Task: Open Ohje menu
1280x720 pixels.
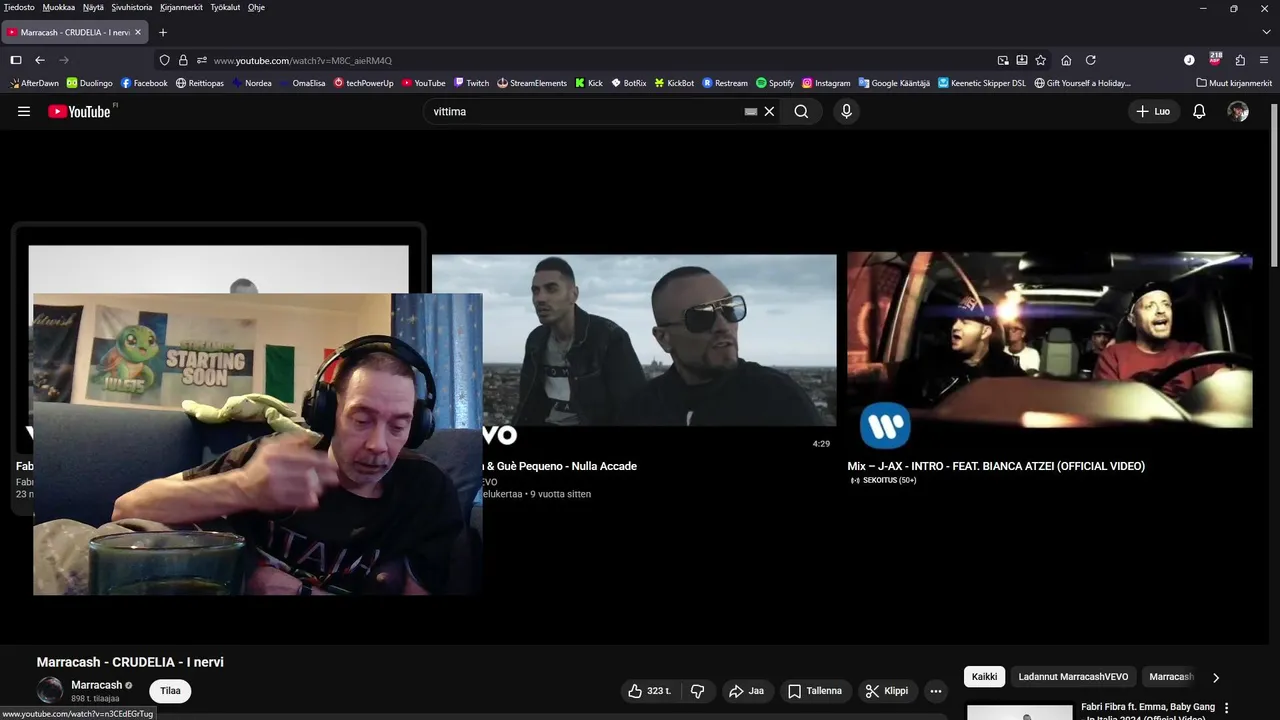Action: tap(256, 7)
